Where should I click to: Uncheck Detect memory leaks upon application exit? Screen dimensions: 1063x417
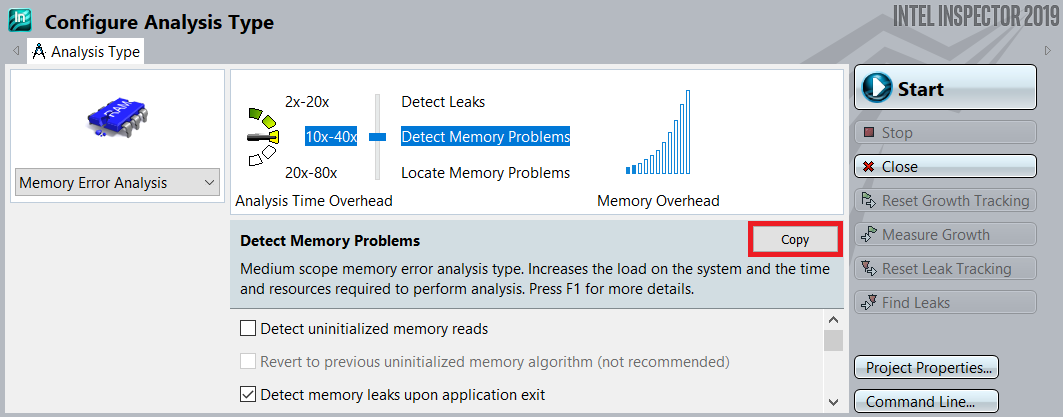(x=249, y=394)
